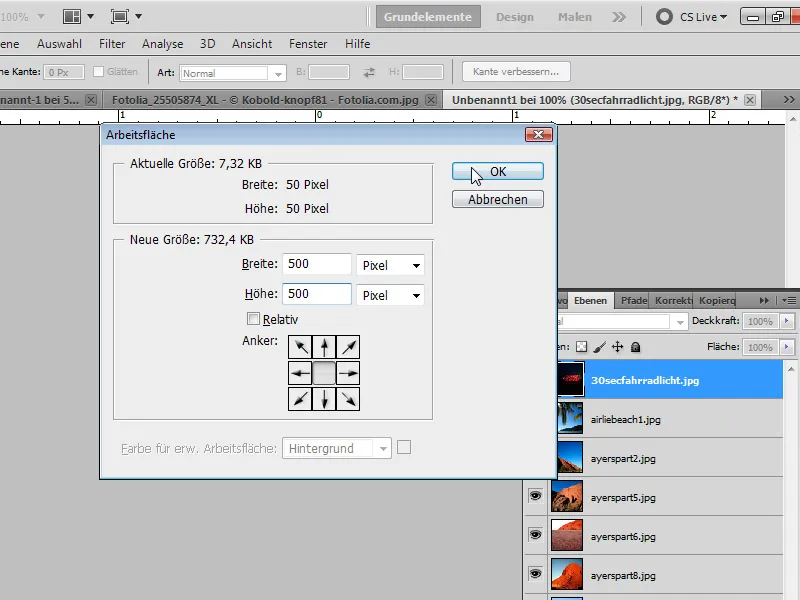This screenshot has height=600, width=800.
Task: Hide the ayerspart8.jpg layer
Action: pos(535,574)
